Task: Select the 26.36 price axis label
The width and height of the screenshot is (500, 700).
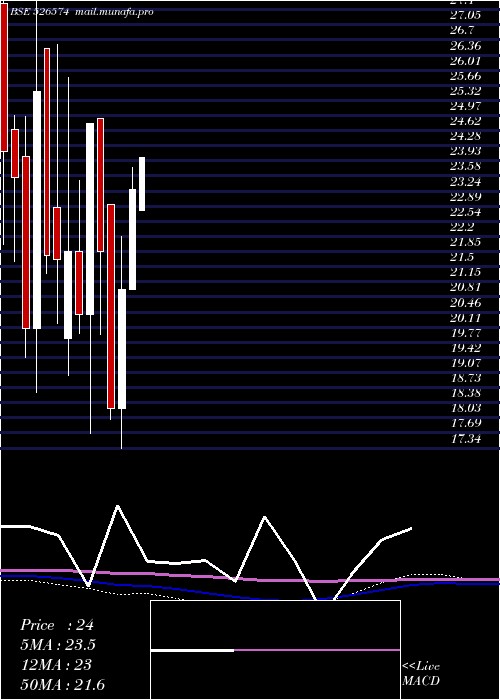Action: (466, 46)
